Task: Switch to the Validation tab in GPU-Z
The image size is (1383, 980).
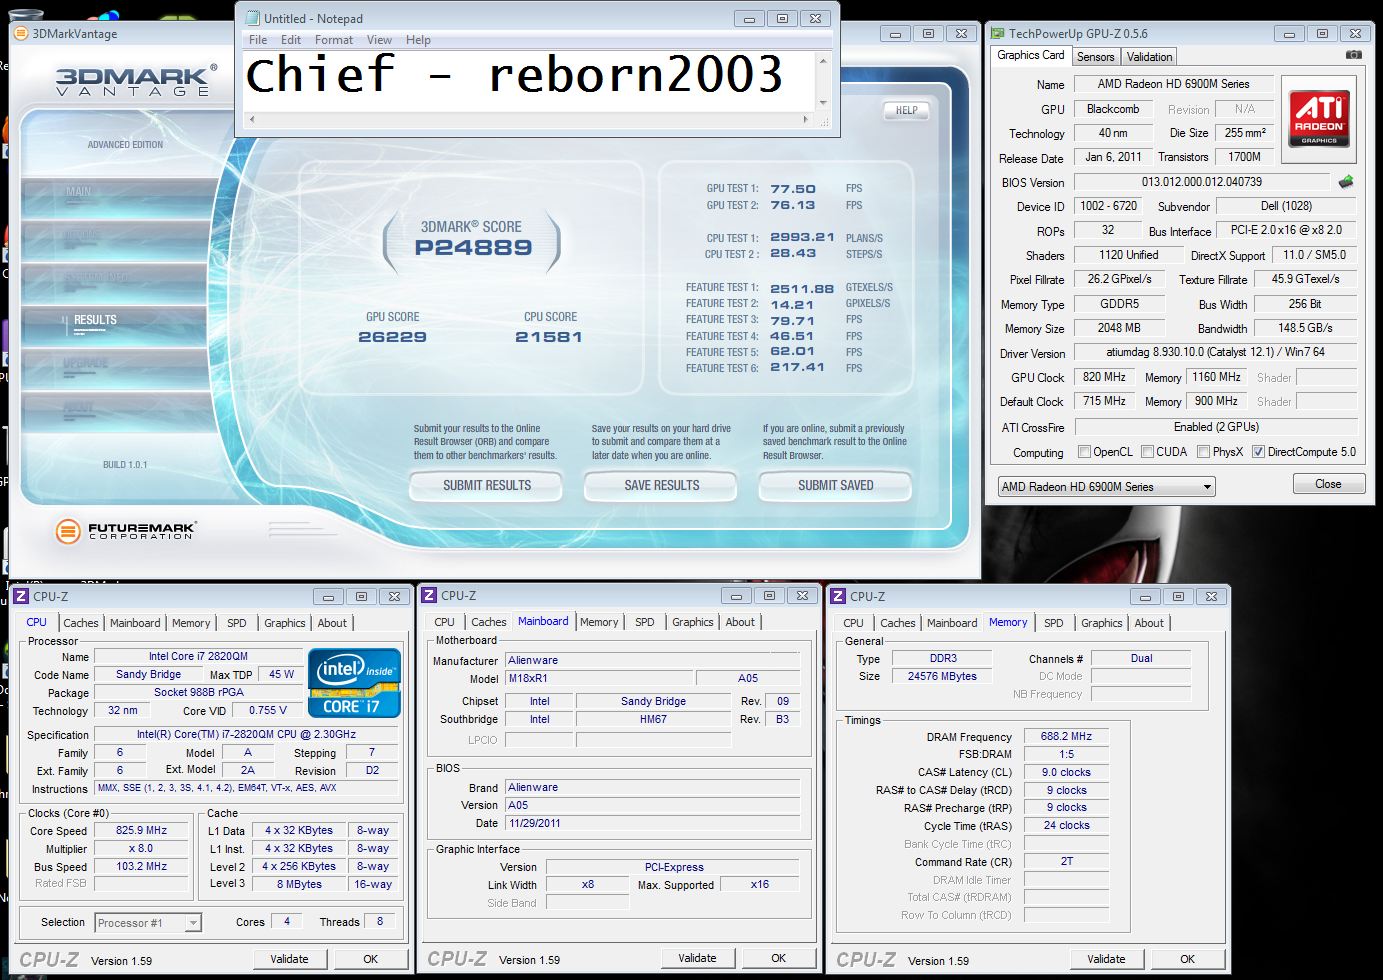Action: click(x=1149, y=57)
